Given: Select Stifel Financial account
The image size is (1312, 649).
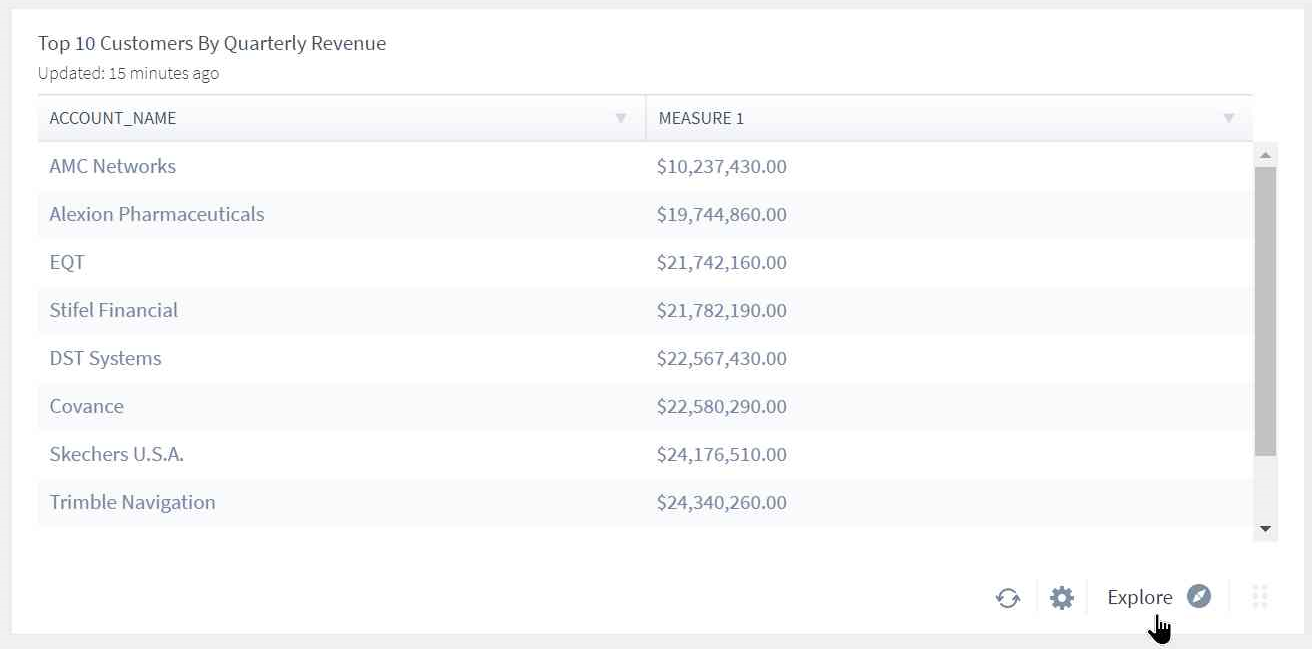Looking at the screenshot, I should click(x=114, y=310).
